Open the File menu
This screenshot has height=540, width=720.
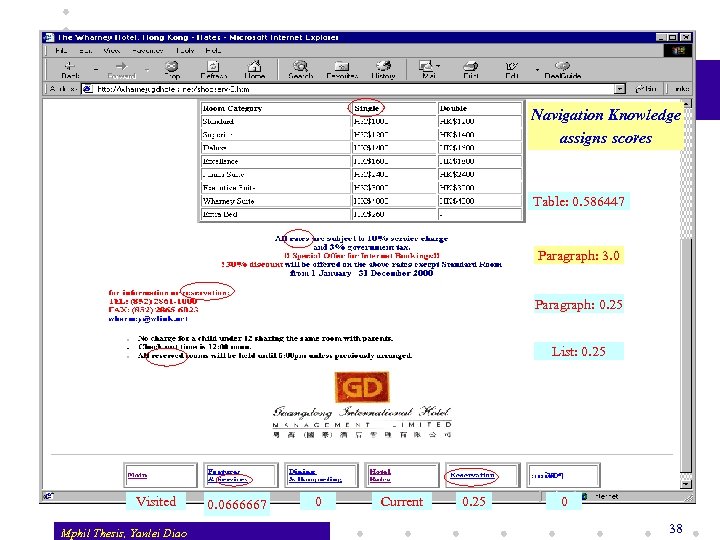61,51
